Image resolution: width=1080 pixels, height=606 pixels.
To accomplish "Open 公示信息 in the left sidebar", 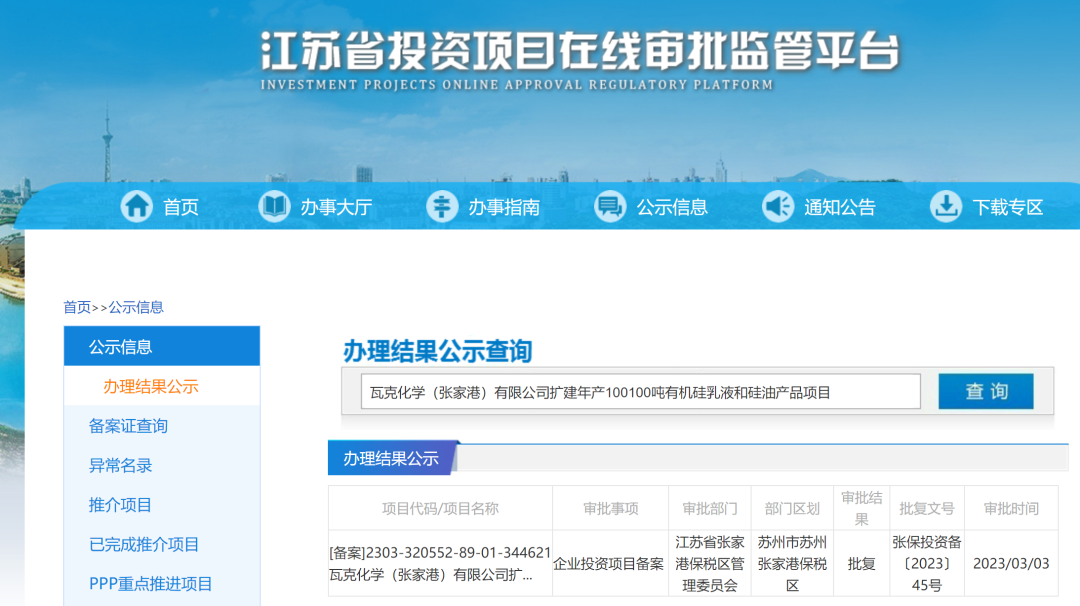I will tap(121, 347).
